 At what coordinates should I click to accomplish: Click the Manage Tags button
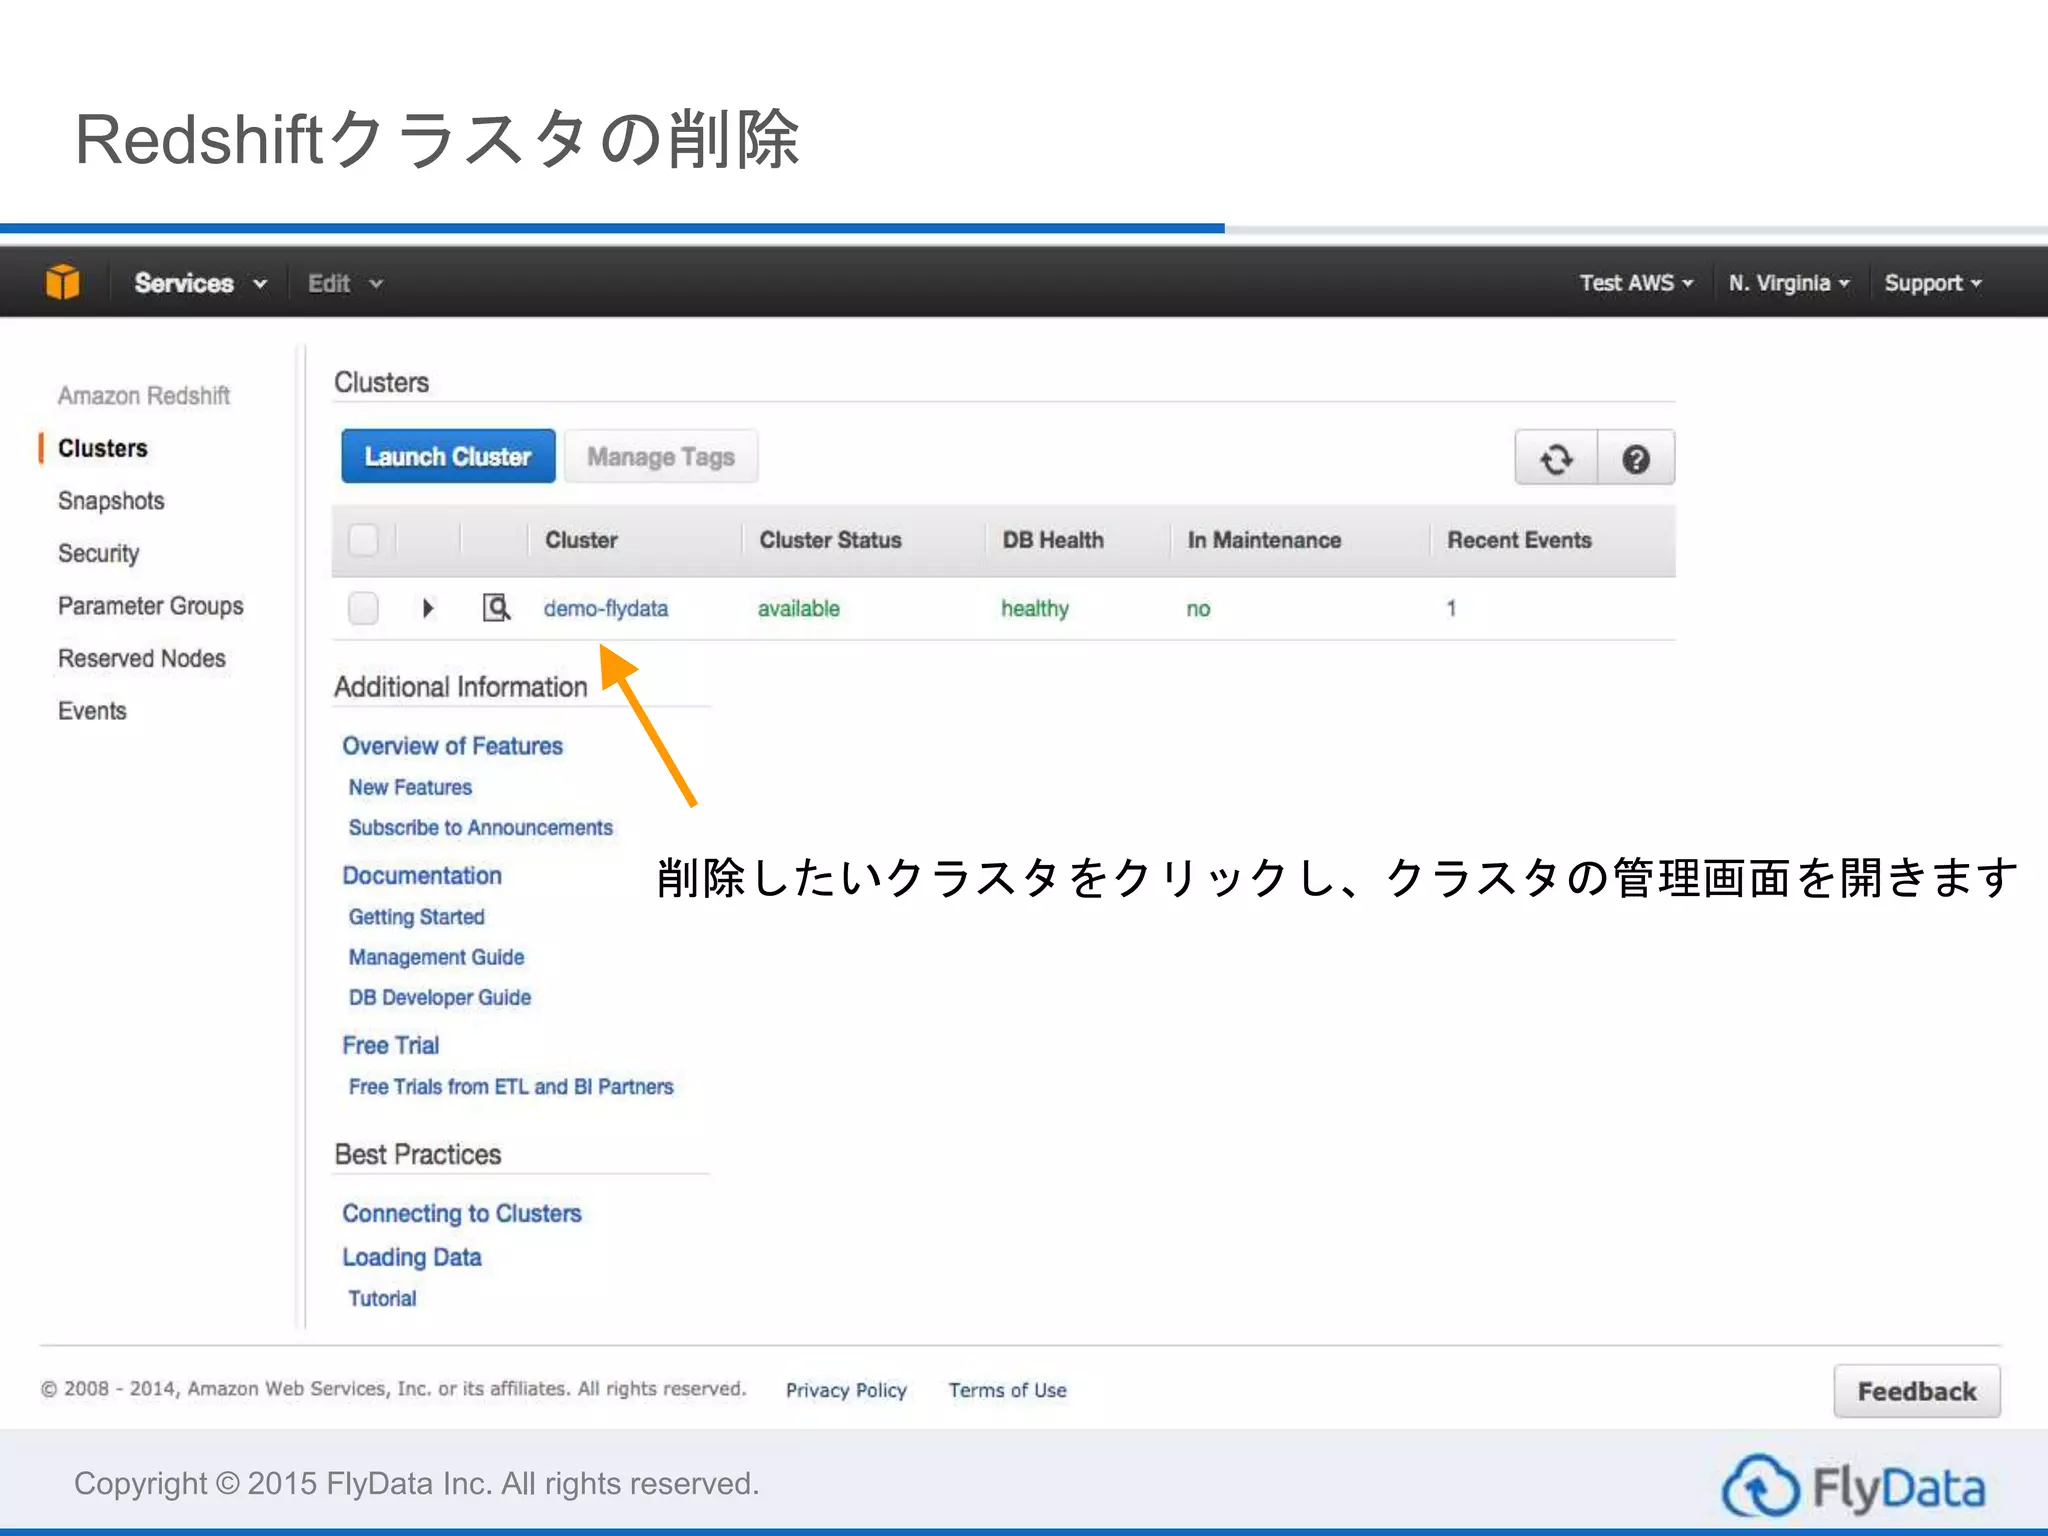[661, 456]
